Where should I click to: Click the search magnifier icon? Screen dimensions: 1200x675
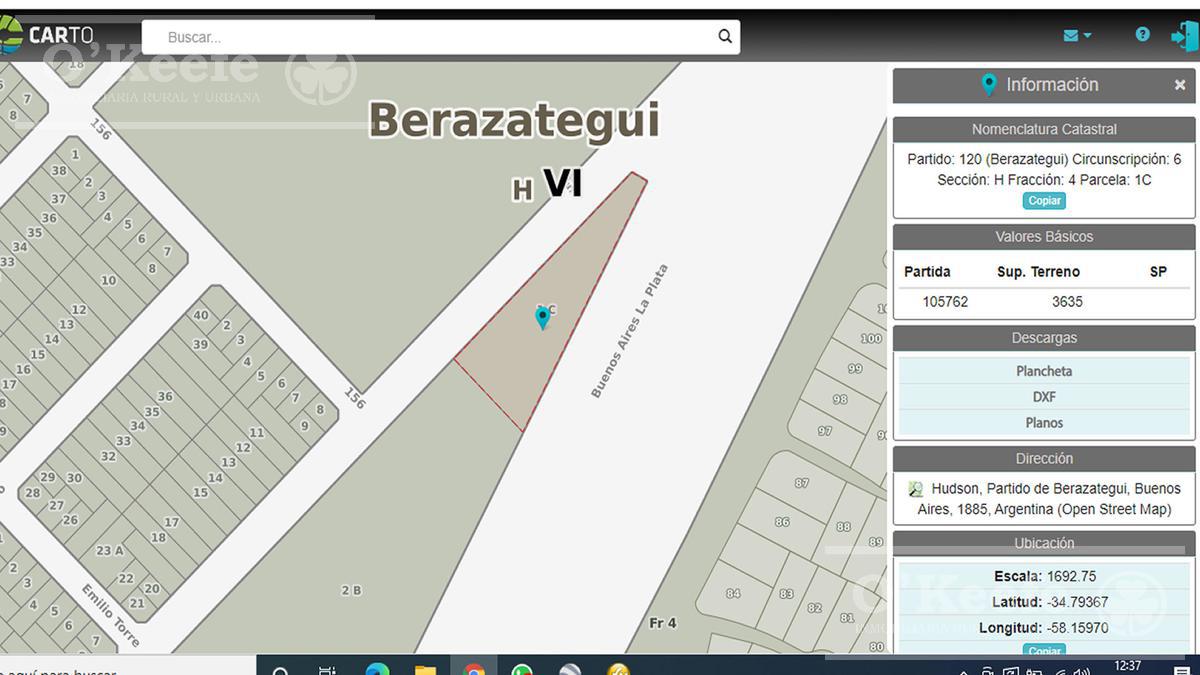(725, 37)
